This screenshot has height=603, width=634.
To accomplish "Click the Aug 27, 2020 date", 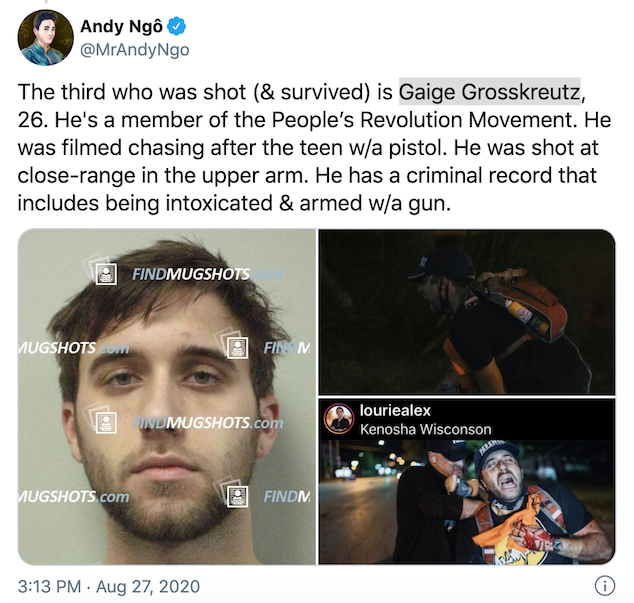I will click(x=148, y=586).
